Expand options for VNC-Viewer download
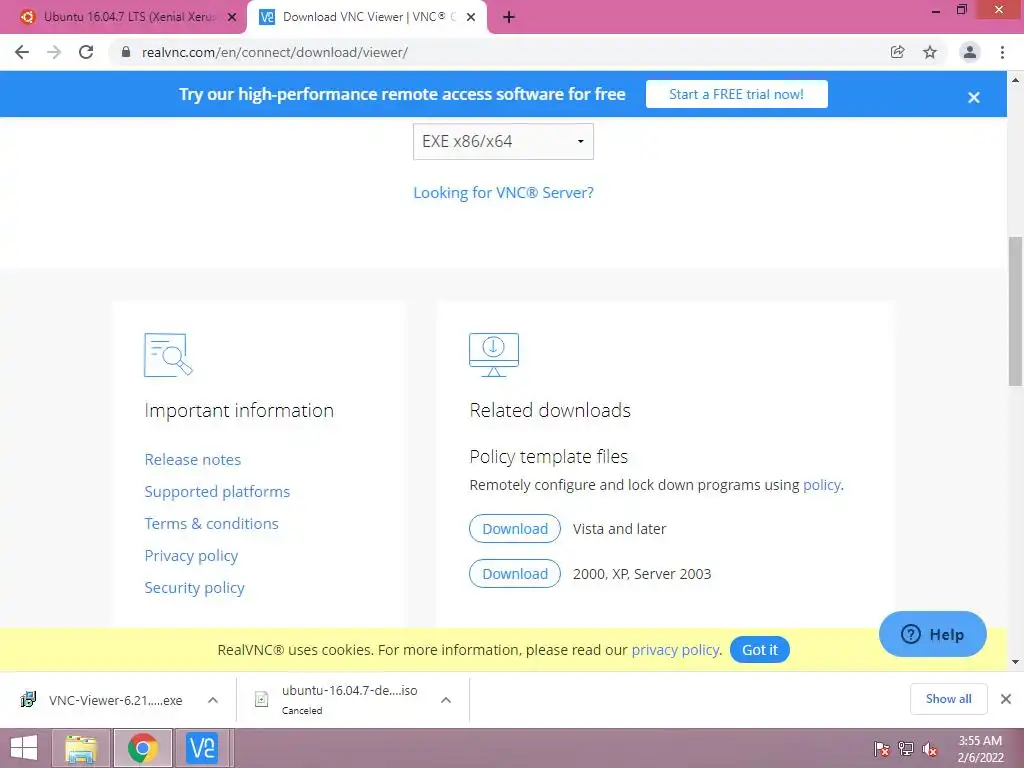1024x768 pixels. [x=213, y=700]
